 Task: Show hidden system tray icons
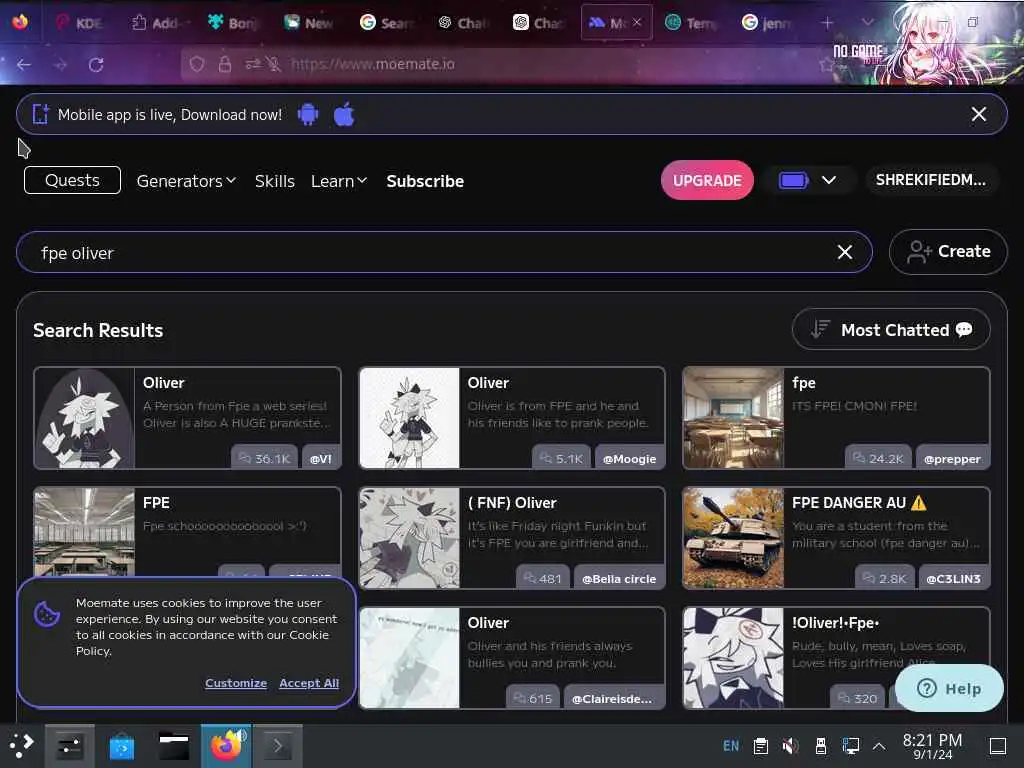coord(879,746)
